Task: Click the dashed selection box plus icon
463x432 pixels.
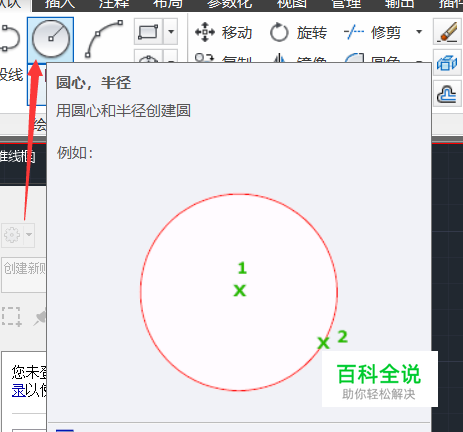Action: point(12,316)
